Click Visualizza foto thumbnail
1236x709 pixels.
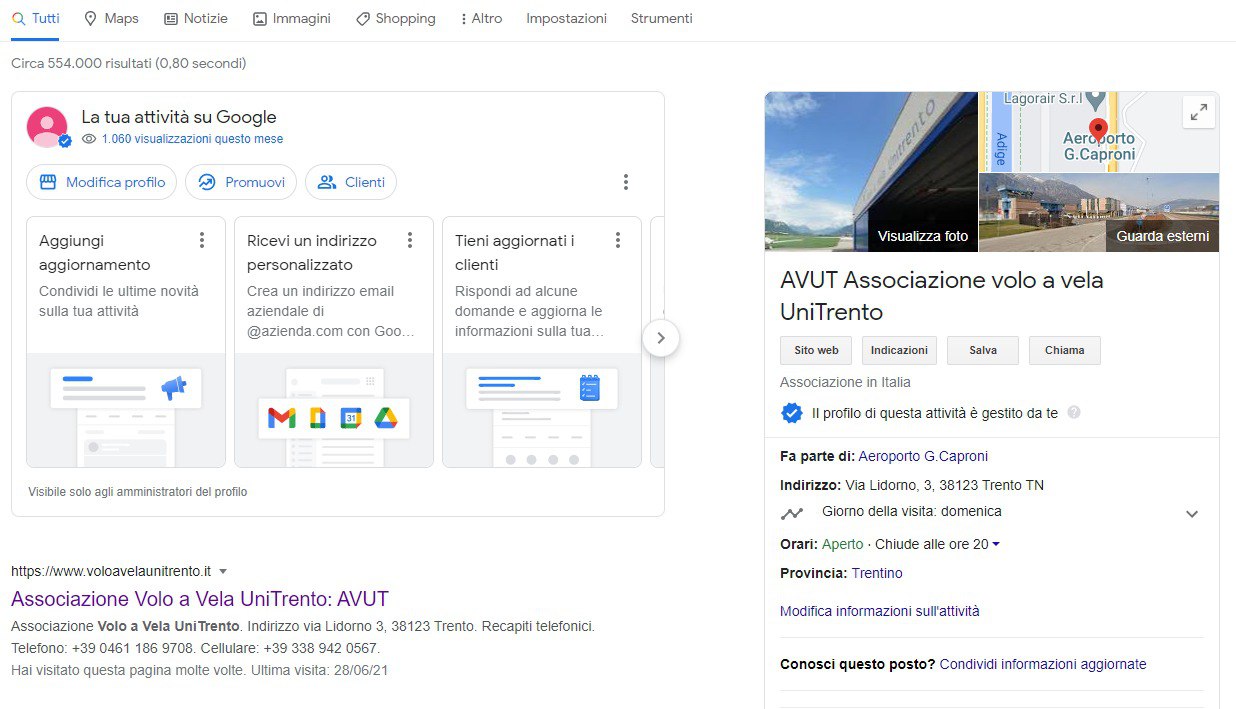click(871, 172)
